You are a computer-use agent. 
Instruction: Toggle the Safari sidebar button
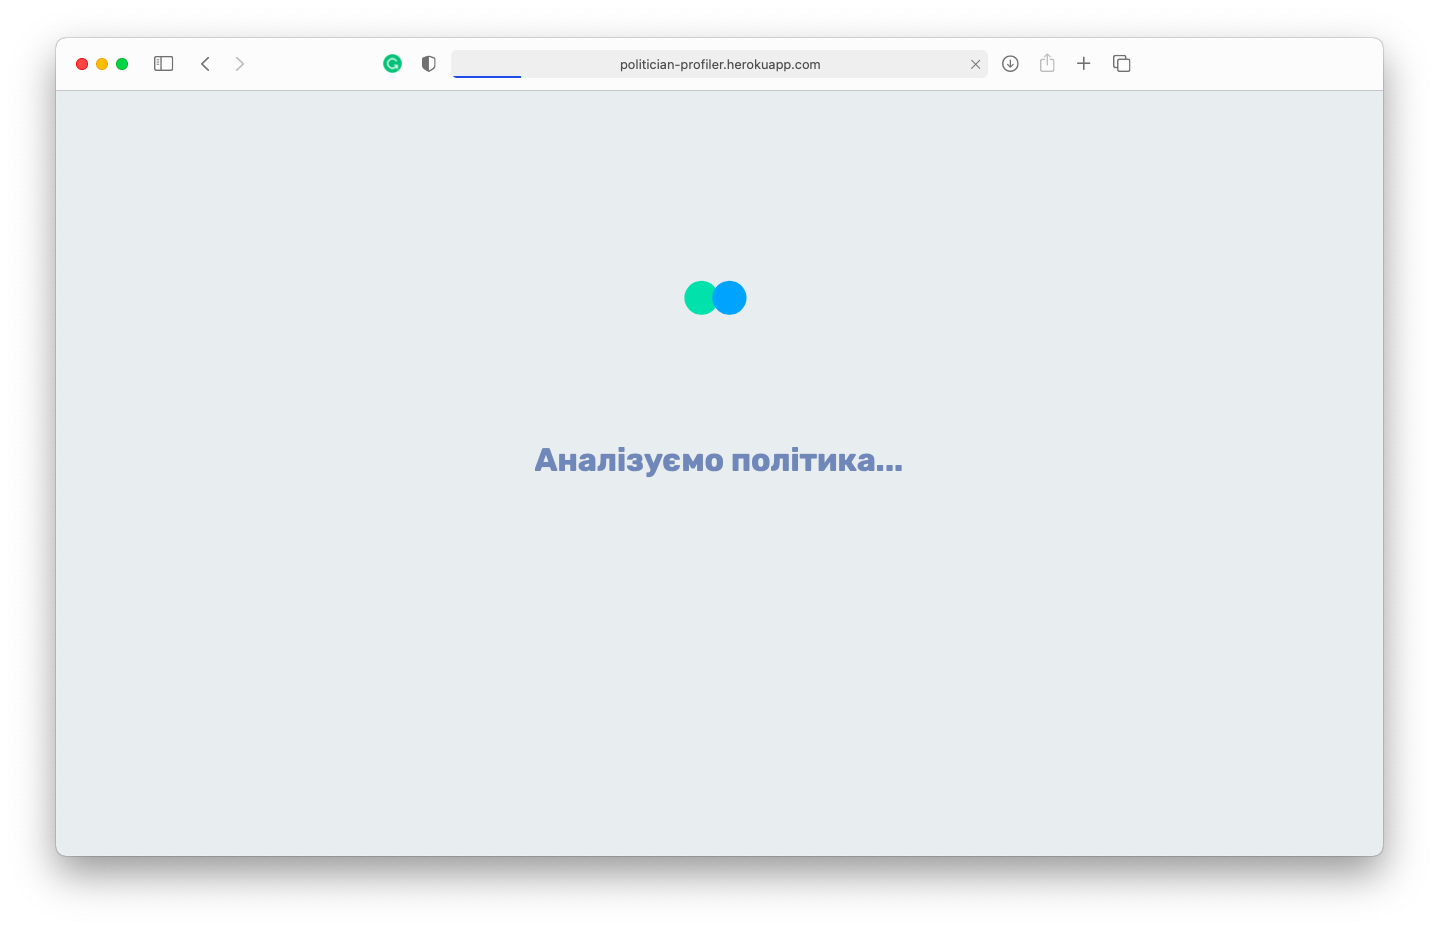164,64
